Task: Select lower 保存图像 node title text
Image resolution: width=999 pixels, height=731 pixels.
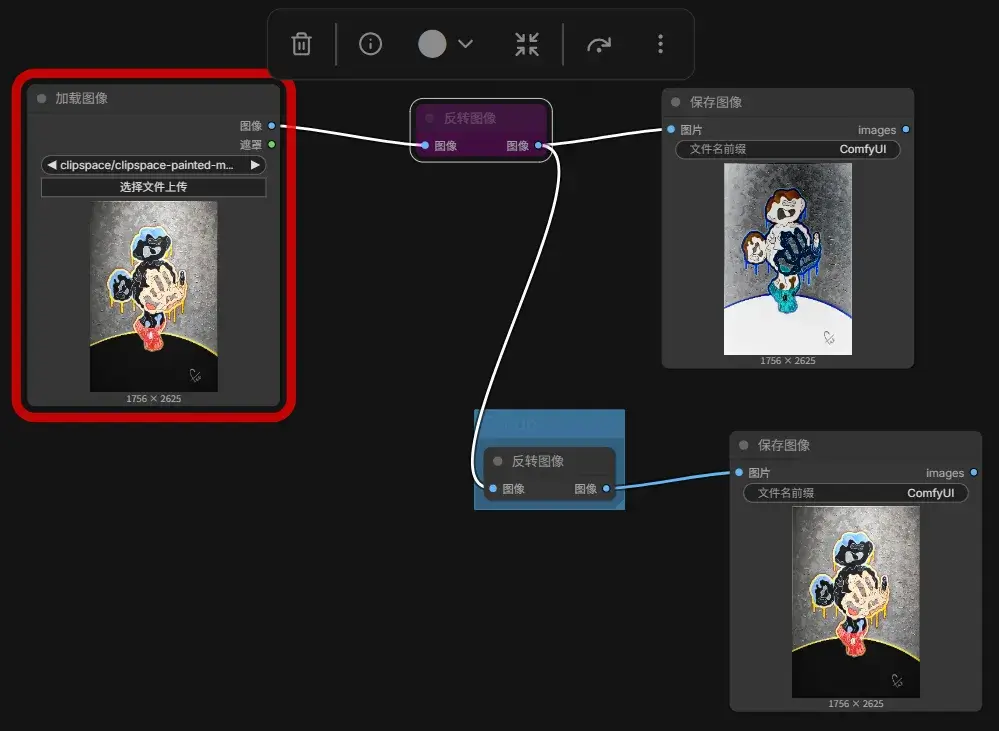Action: coord(784,445)
